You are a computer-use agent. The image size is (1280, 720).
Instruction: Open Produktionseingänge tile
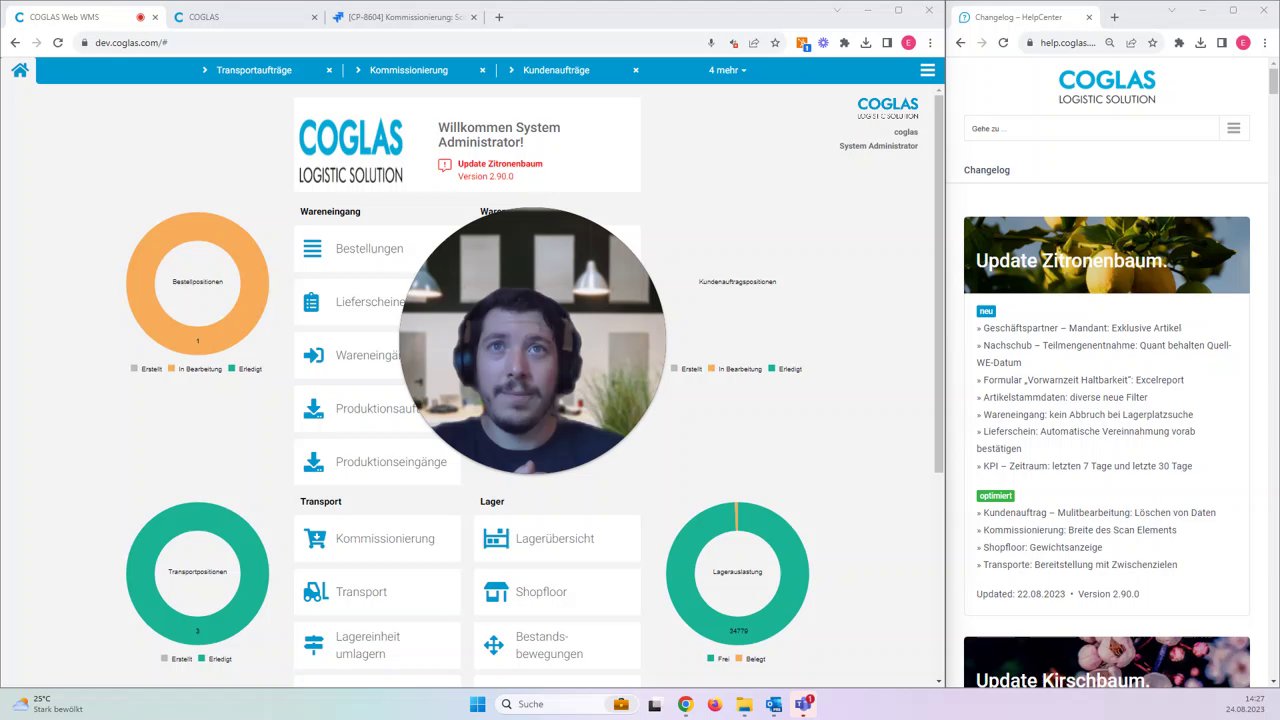(x=377, y=462)
